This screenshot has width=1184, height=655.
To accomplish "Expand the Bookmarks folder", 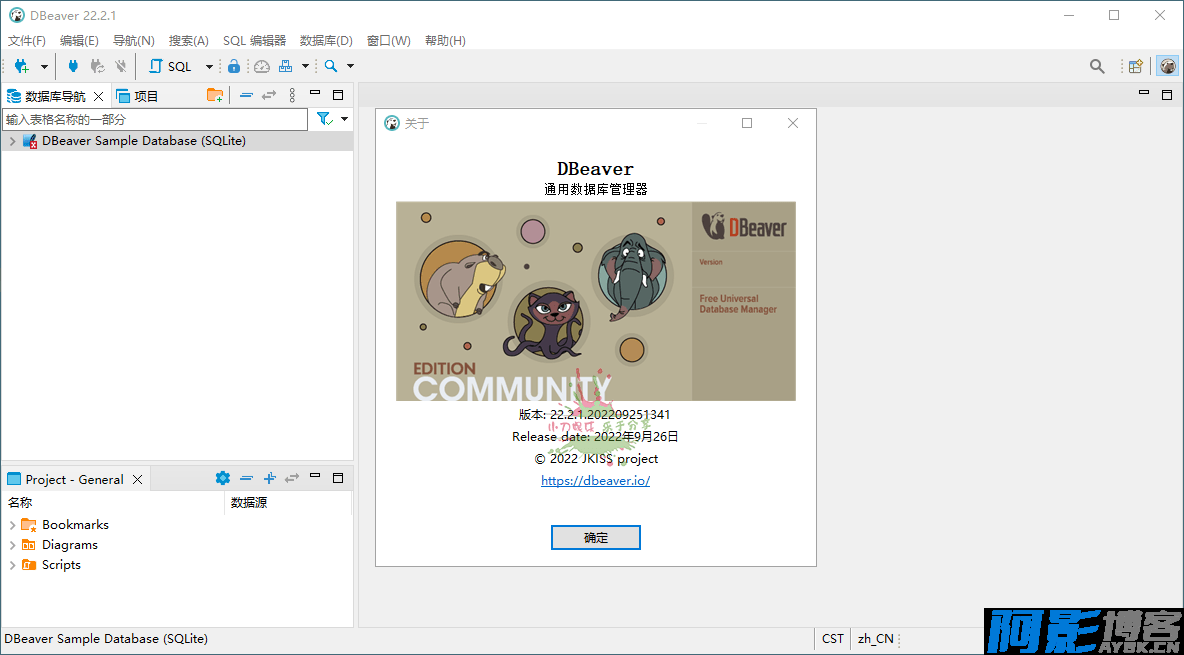I will (12, 525).
